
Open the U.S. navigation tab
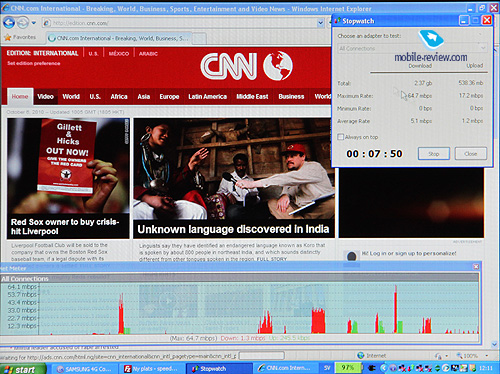click(x=95, y=97)
